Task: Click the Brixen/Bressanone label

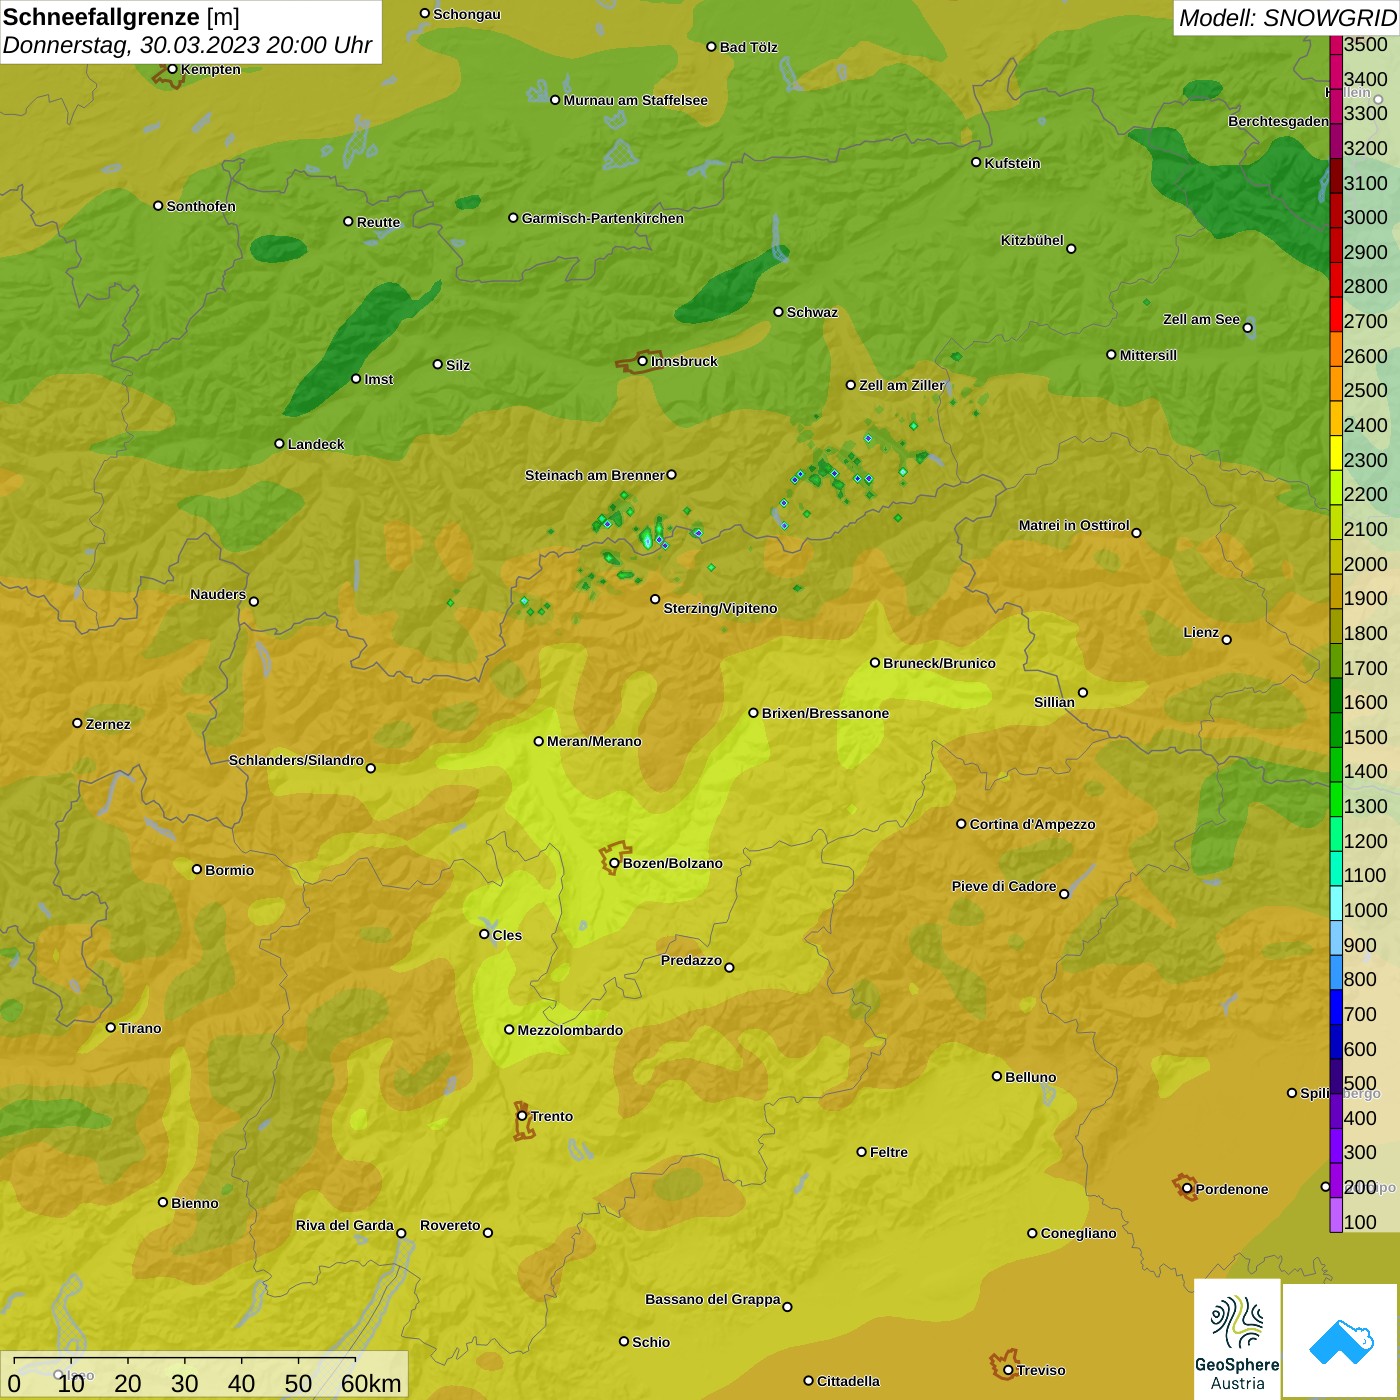Action: click(825, 713)
